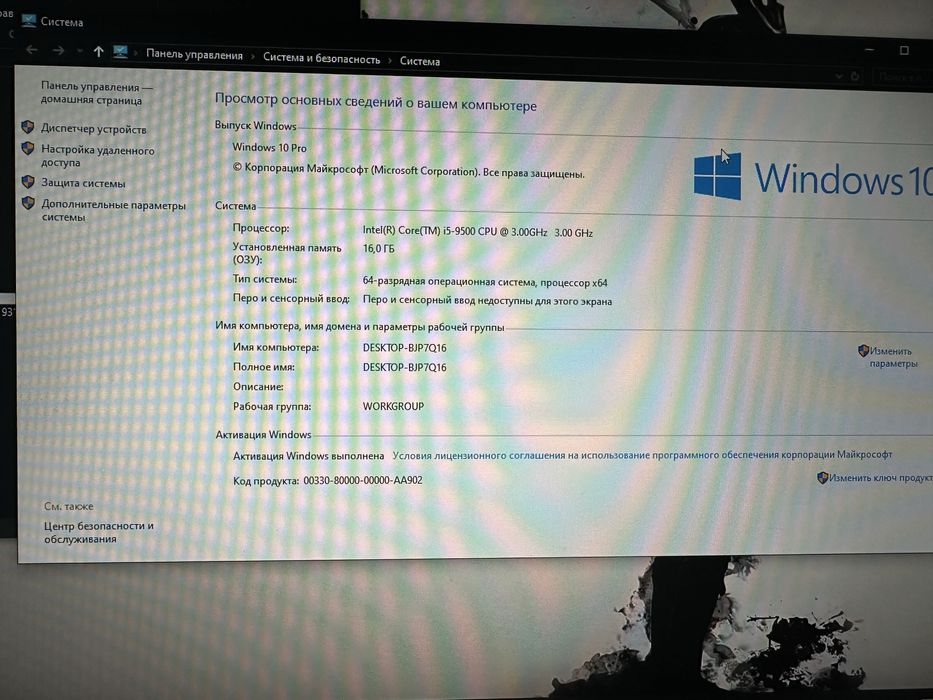Click installed memory value 16,0 ГБ

tap(378, 248)
